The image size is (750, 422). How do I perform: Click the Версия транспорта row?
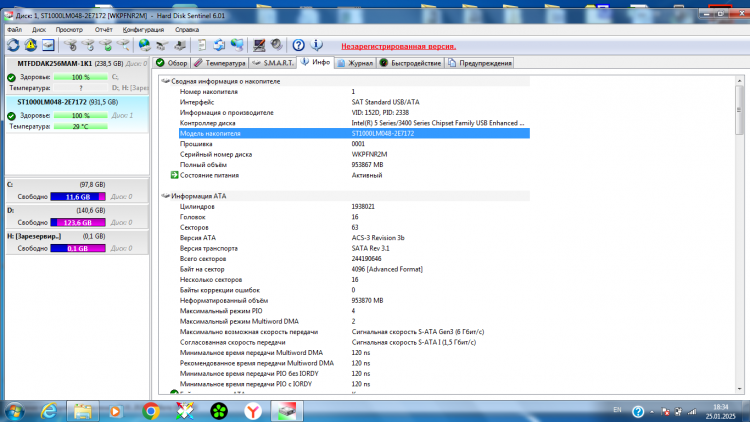(354, 248)
